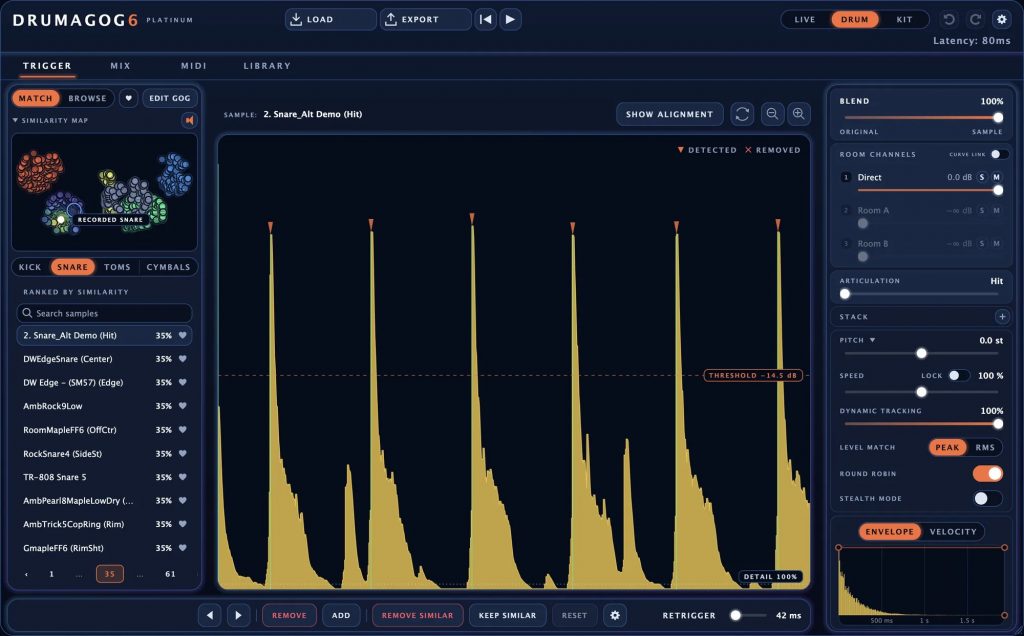
Task: Click the undo arrow icon
Action: [949, 19]
